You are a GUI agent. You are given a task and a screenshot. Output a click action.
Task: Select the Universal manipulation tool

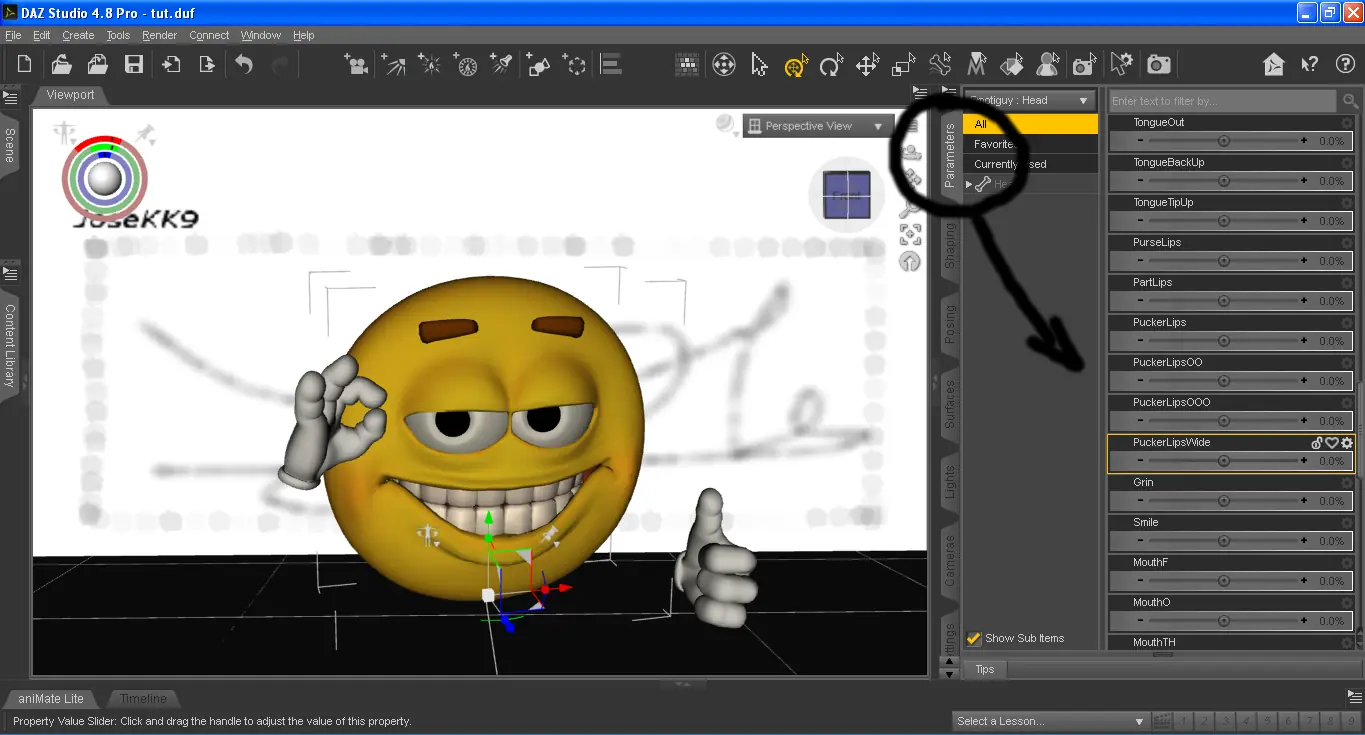[x=796, y=63]
